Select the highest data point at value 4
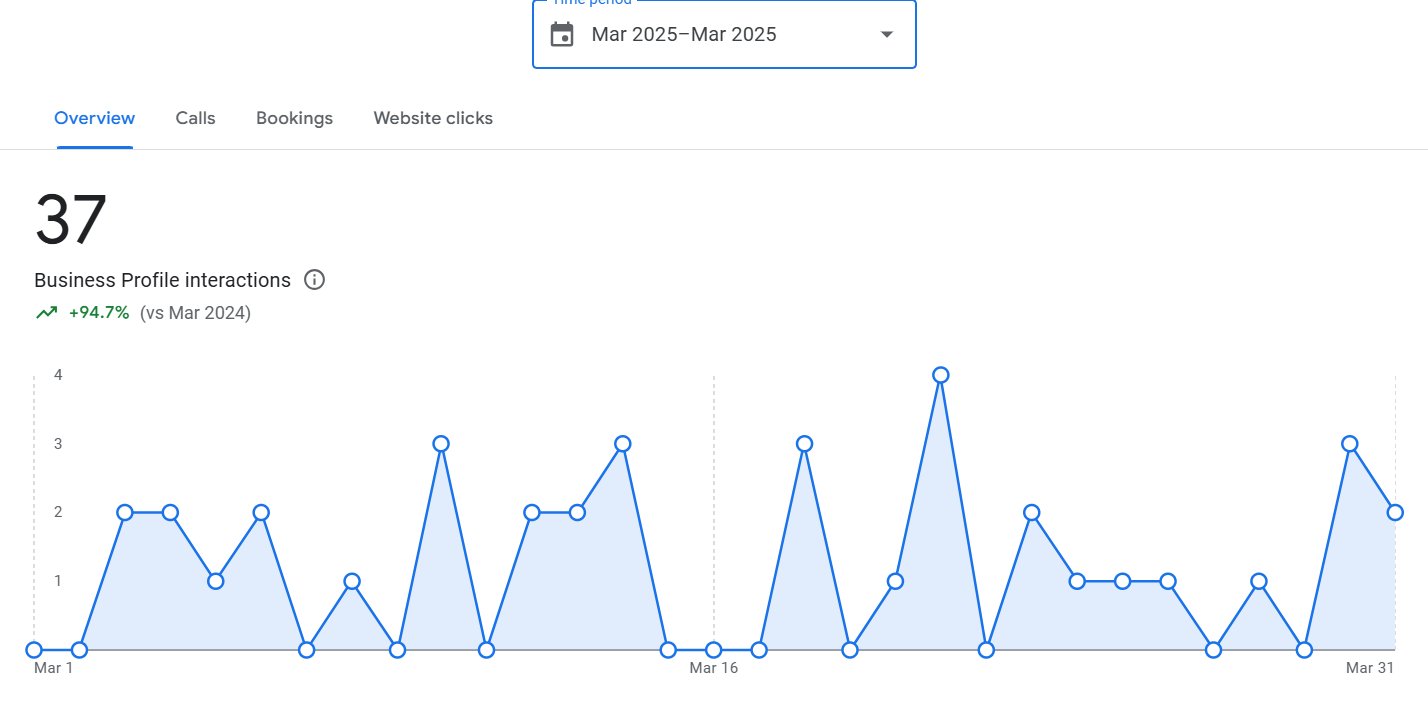1428x717 pixels. pos(940,375)
